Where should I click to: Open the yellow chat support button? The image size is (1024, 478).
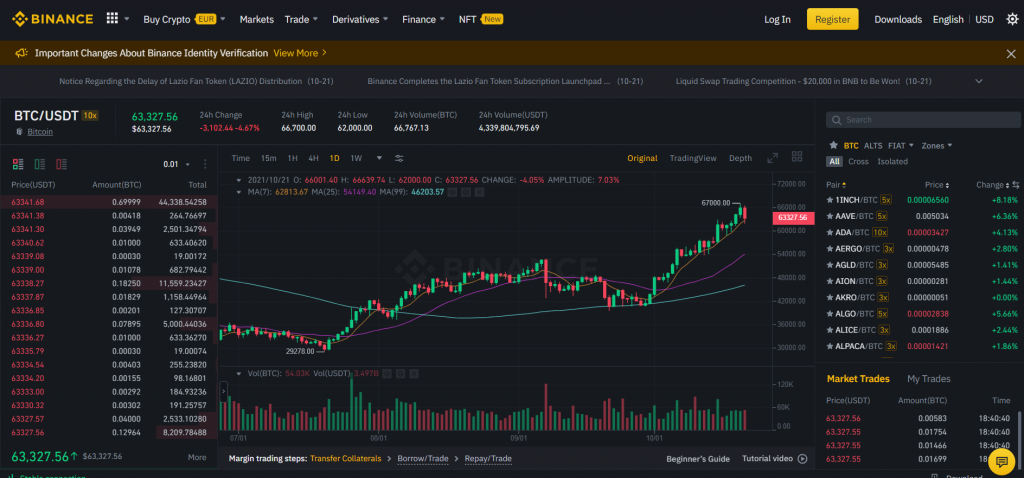[x=1000, y=462]
